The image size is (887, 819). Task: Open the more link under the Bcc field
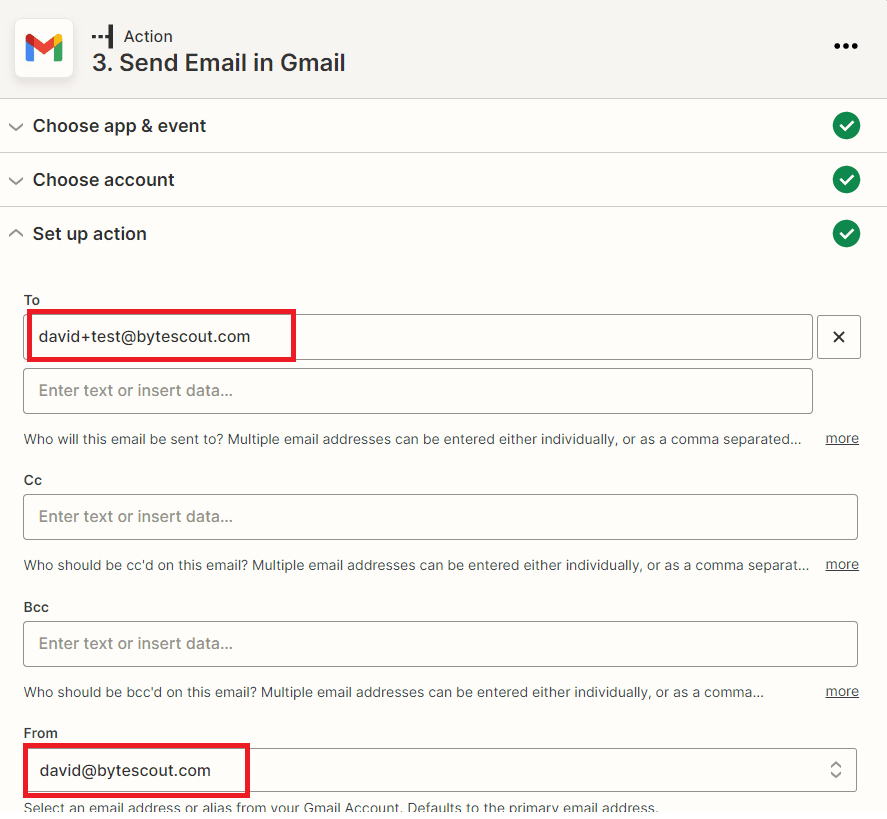[841, 691]
